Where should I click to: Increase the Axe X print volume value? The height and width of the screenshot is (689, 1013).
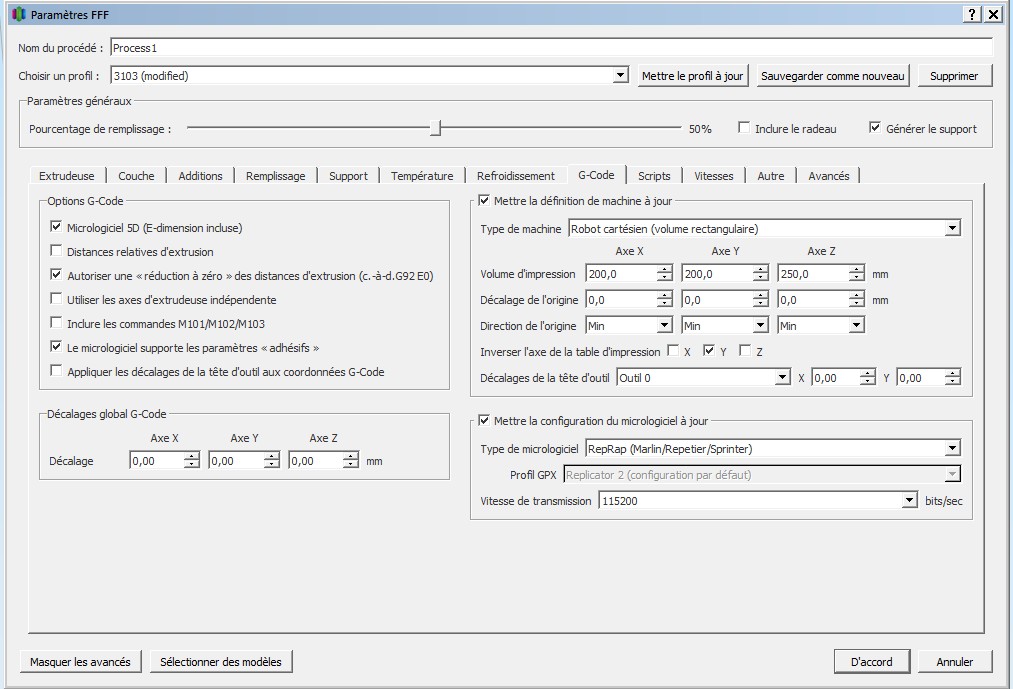point(665,269)
